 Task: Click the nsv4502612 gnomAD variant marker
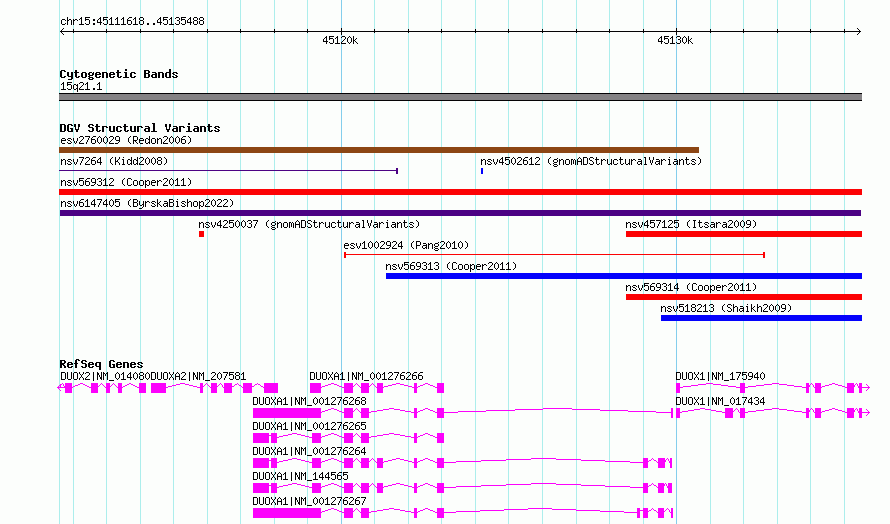coord(482,171)
